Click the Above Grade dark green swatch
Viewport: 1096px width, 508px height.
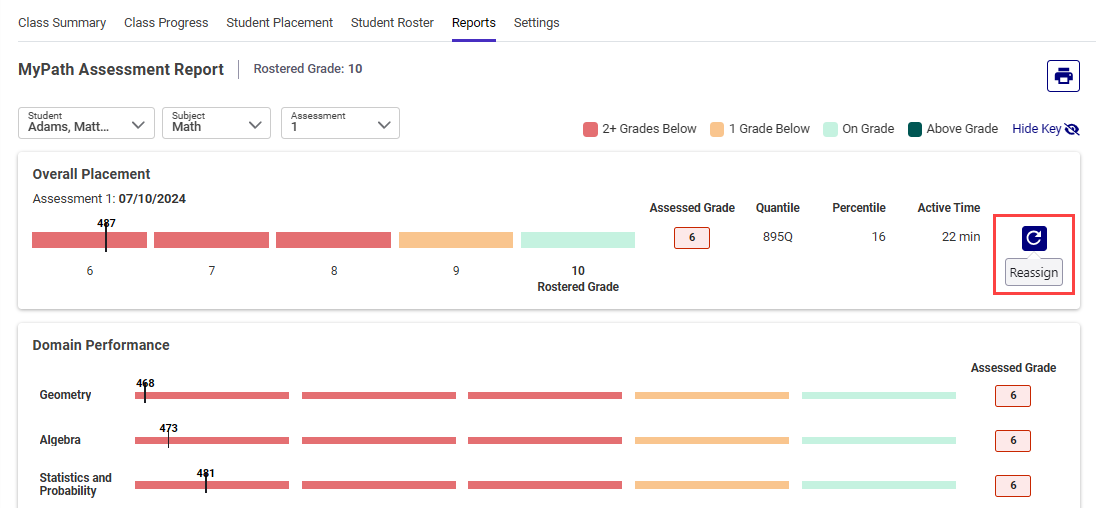915,129
